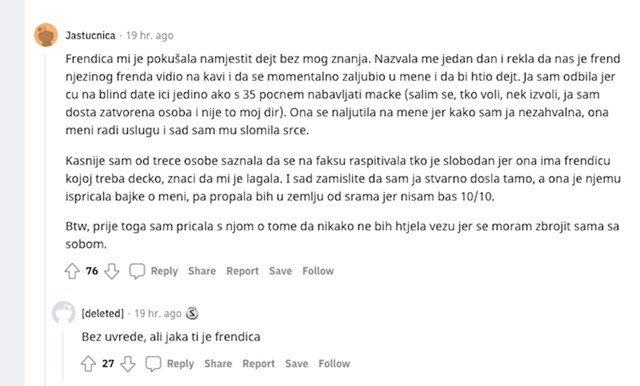The image size is (640, 386).
Task: Click Reply under Jastucnica's comment
Action: (164, 271)
